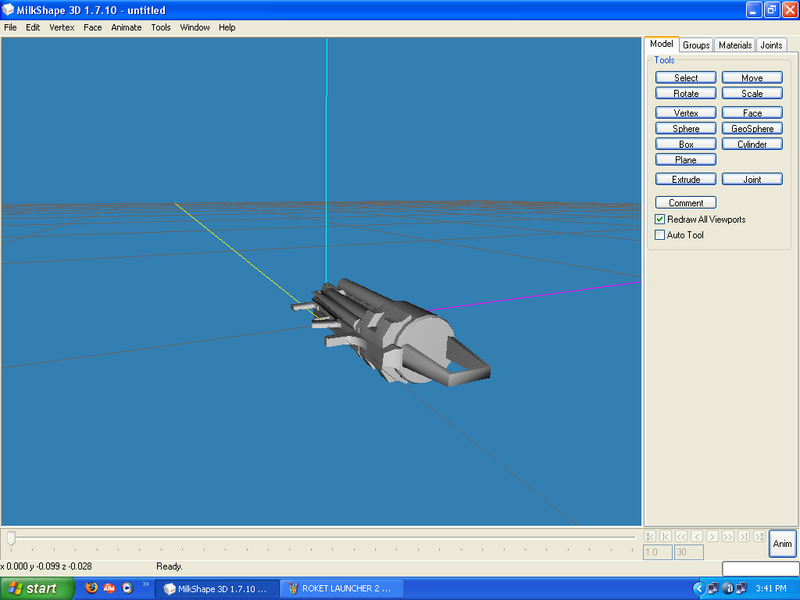Go to last frame playback icon
The height and width of the screenshot is (600, 800).
pyautogui.click(x=744, y=536)
